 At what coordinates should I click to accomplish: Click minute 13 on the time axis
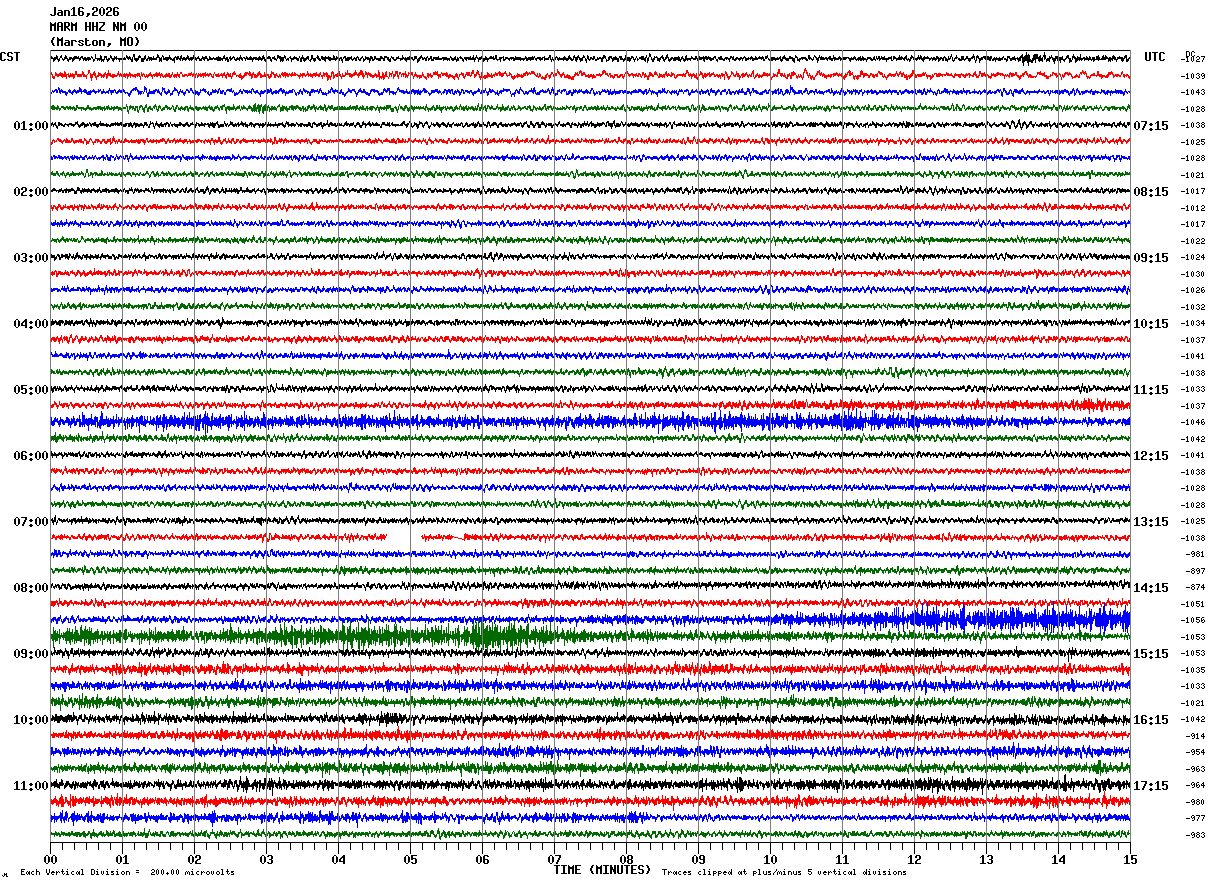pyautogui.click(x=986, y=859)
